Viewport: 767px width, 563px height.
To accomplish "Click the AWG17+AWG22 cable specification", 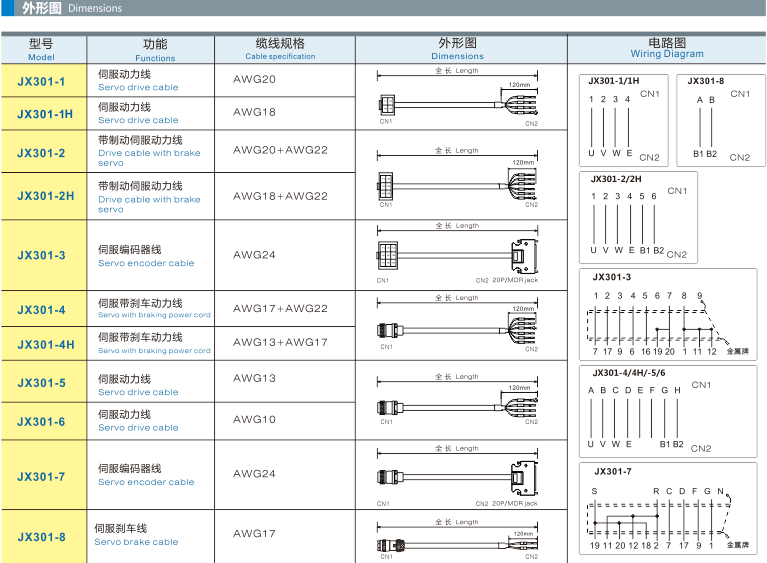I will [x=280, y=308].
